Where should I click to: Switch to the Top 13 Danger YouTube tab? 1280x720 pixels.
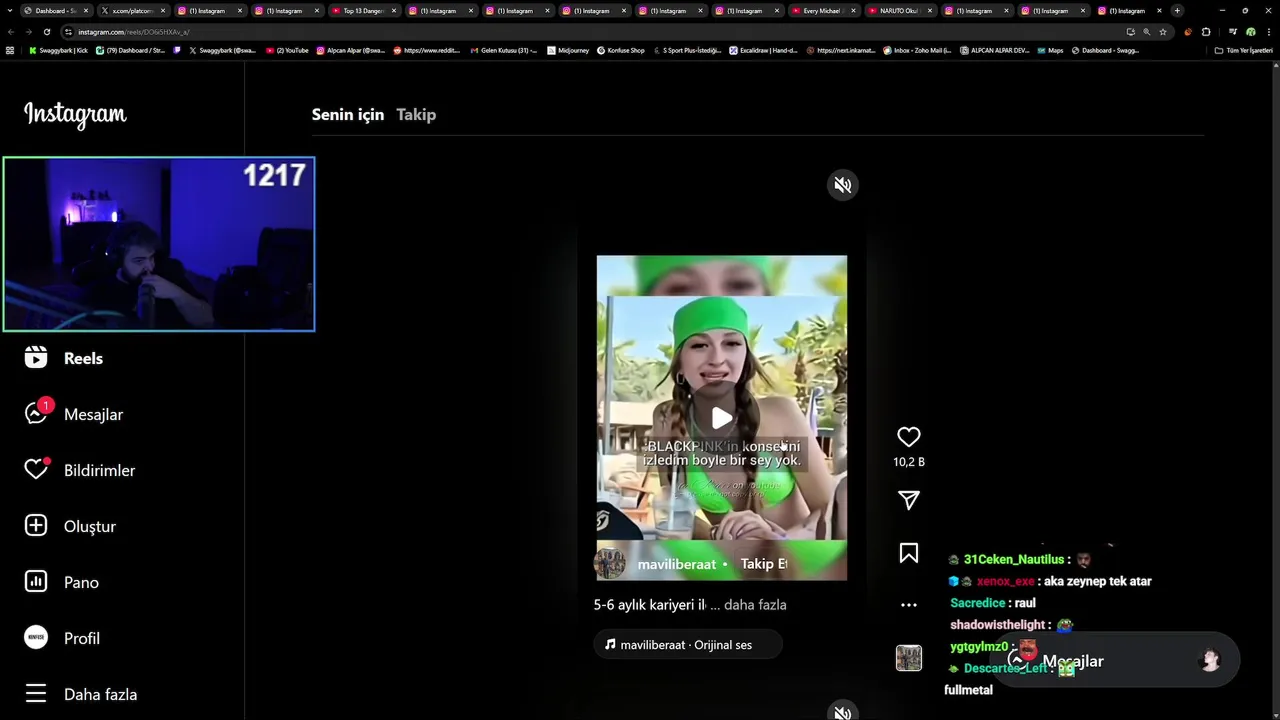(364, 11)
